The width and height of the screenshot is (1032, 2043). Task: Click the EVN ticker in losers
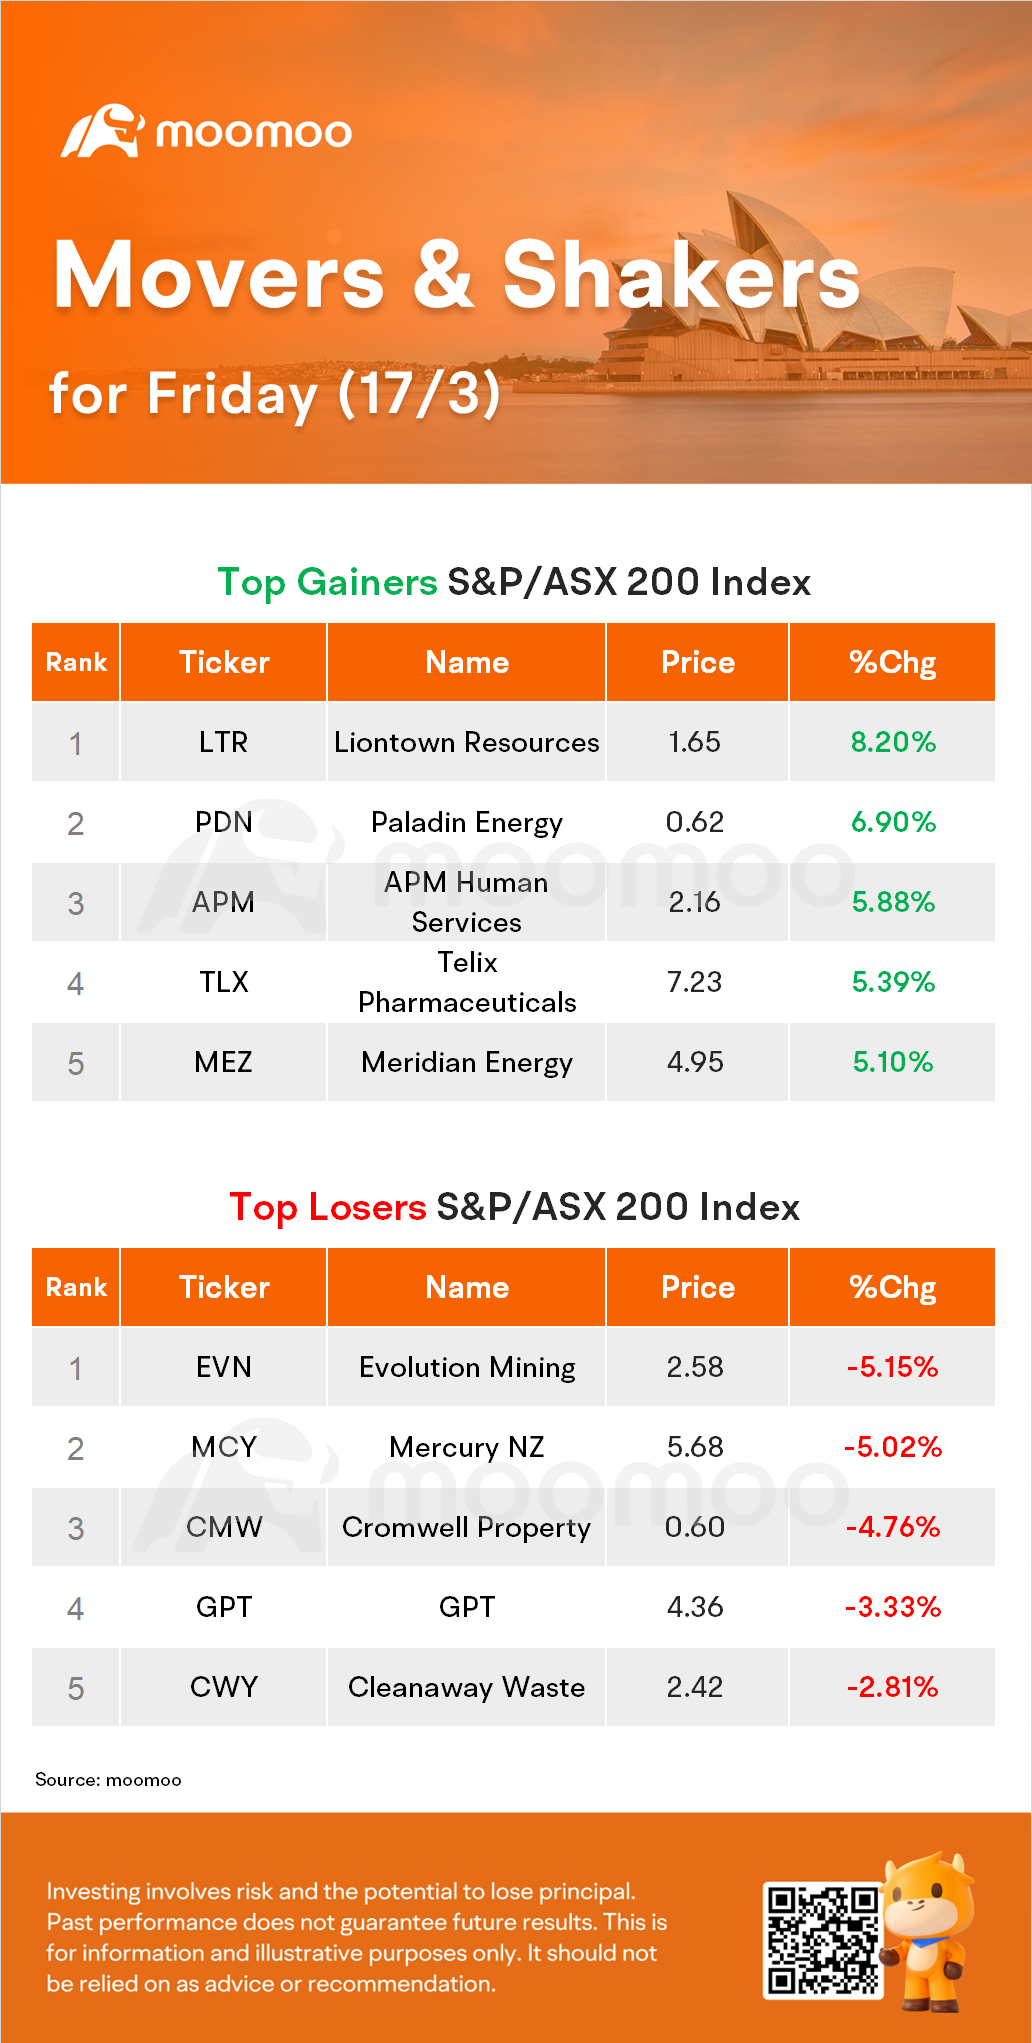click(x=223, y=1367)
